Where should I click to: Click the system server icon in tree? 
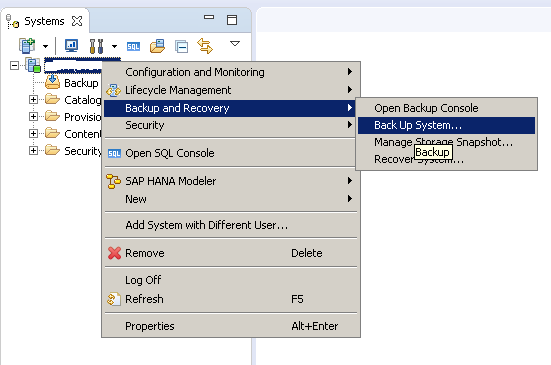click(33, 65)
